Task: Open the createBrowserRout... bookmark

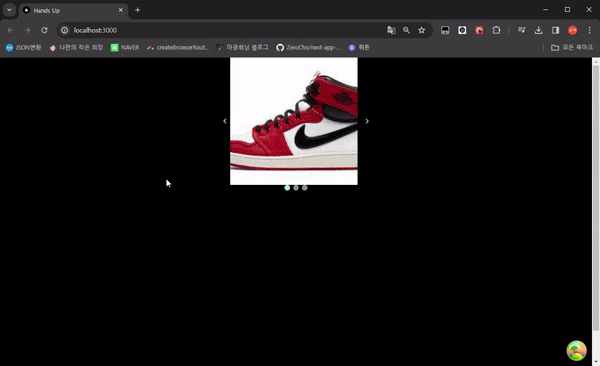Action: point(178,47)
